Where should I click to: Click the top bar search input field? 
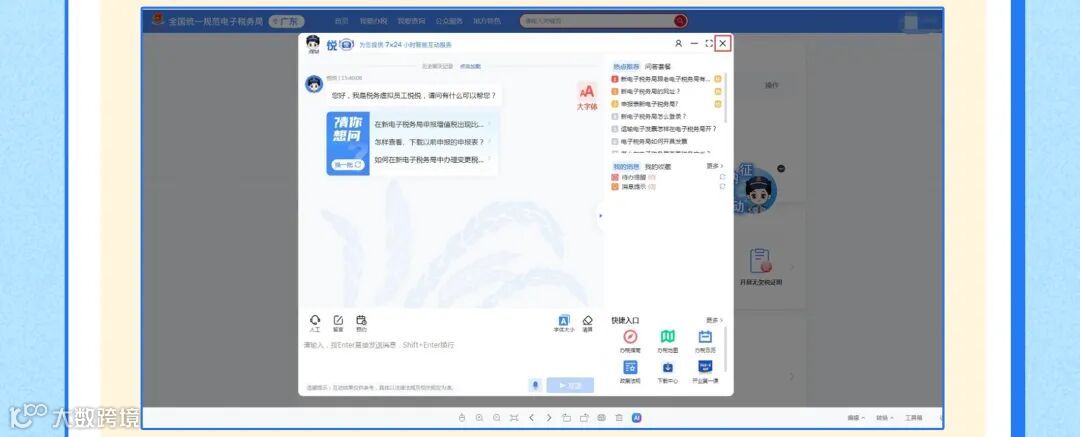[596, 21]
